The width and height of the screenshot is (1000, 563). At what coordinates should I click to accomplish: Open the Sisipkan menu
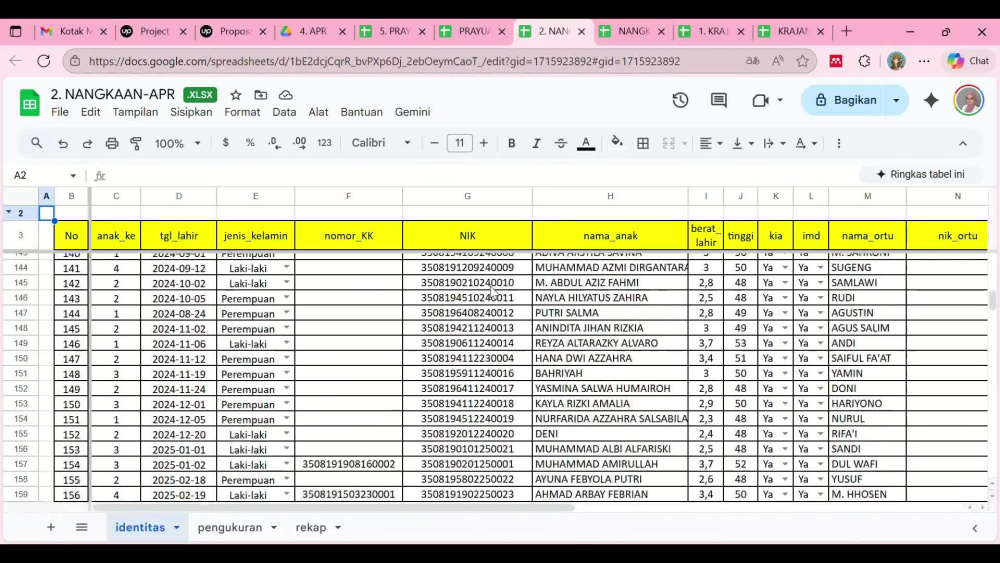(191, 112)
